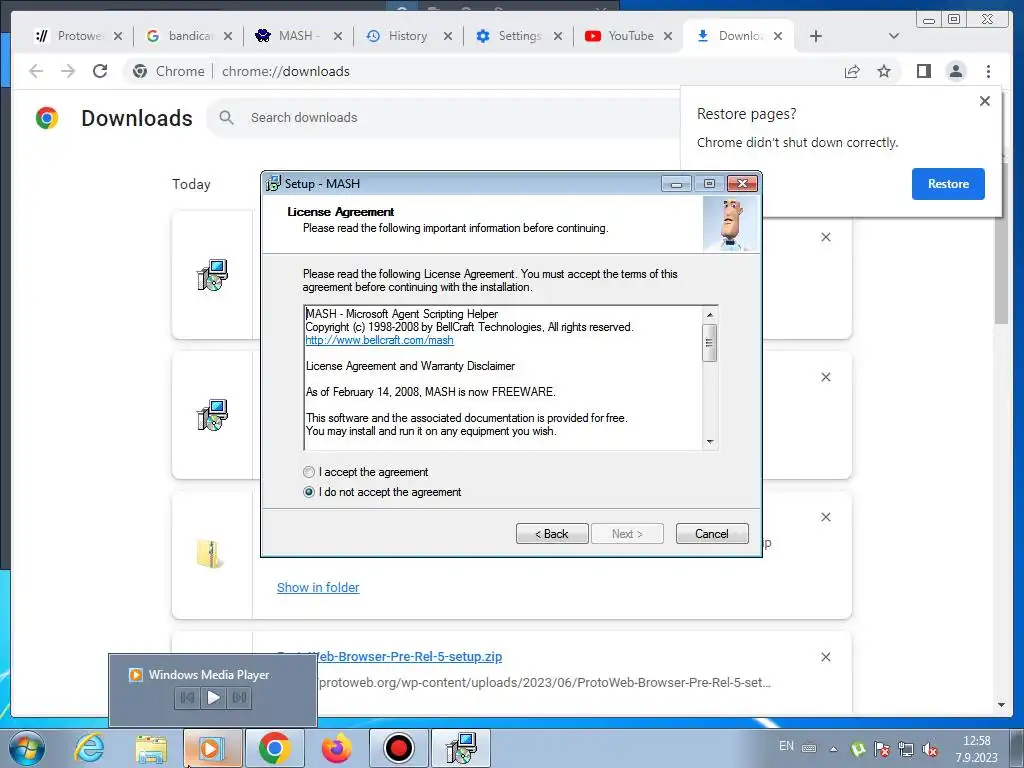Click Previous in Windows Media Player preview
The height and width of the screenshot is (768, 1024).
tap(187, 697)
